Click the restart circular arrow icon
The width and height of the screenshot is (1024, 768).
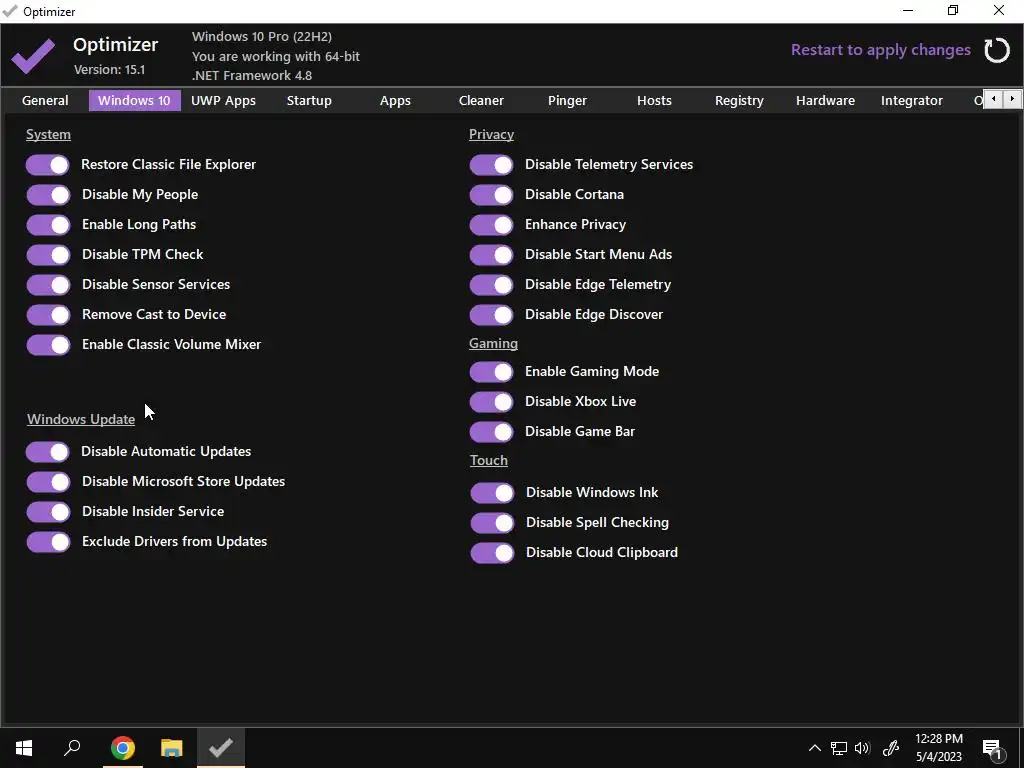pos(997,50)
